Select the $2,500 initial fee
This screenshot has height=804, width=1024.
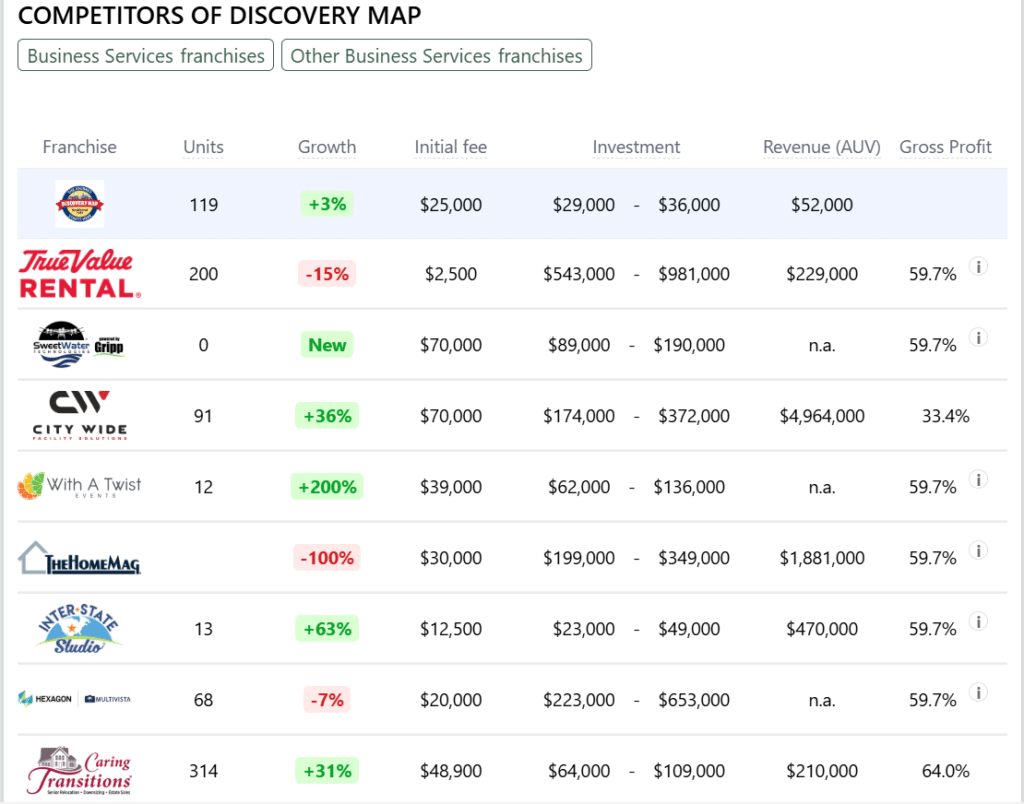(451, 274)
